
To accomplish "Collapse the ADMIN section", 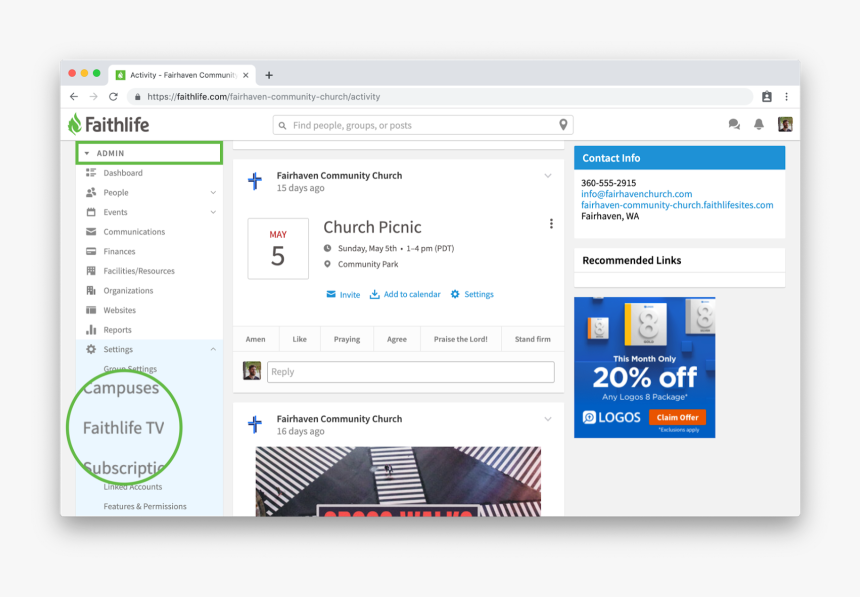I will (149, 153).
